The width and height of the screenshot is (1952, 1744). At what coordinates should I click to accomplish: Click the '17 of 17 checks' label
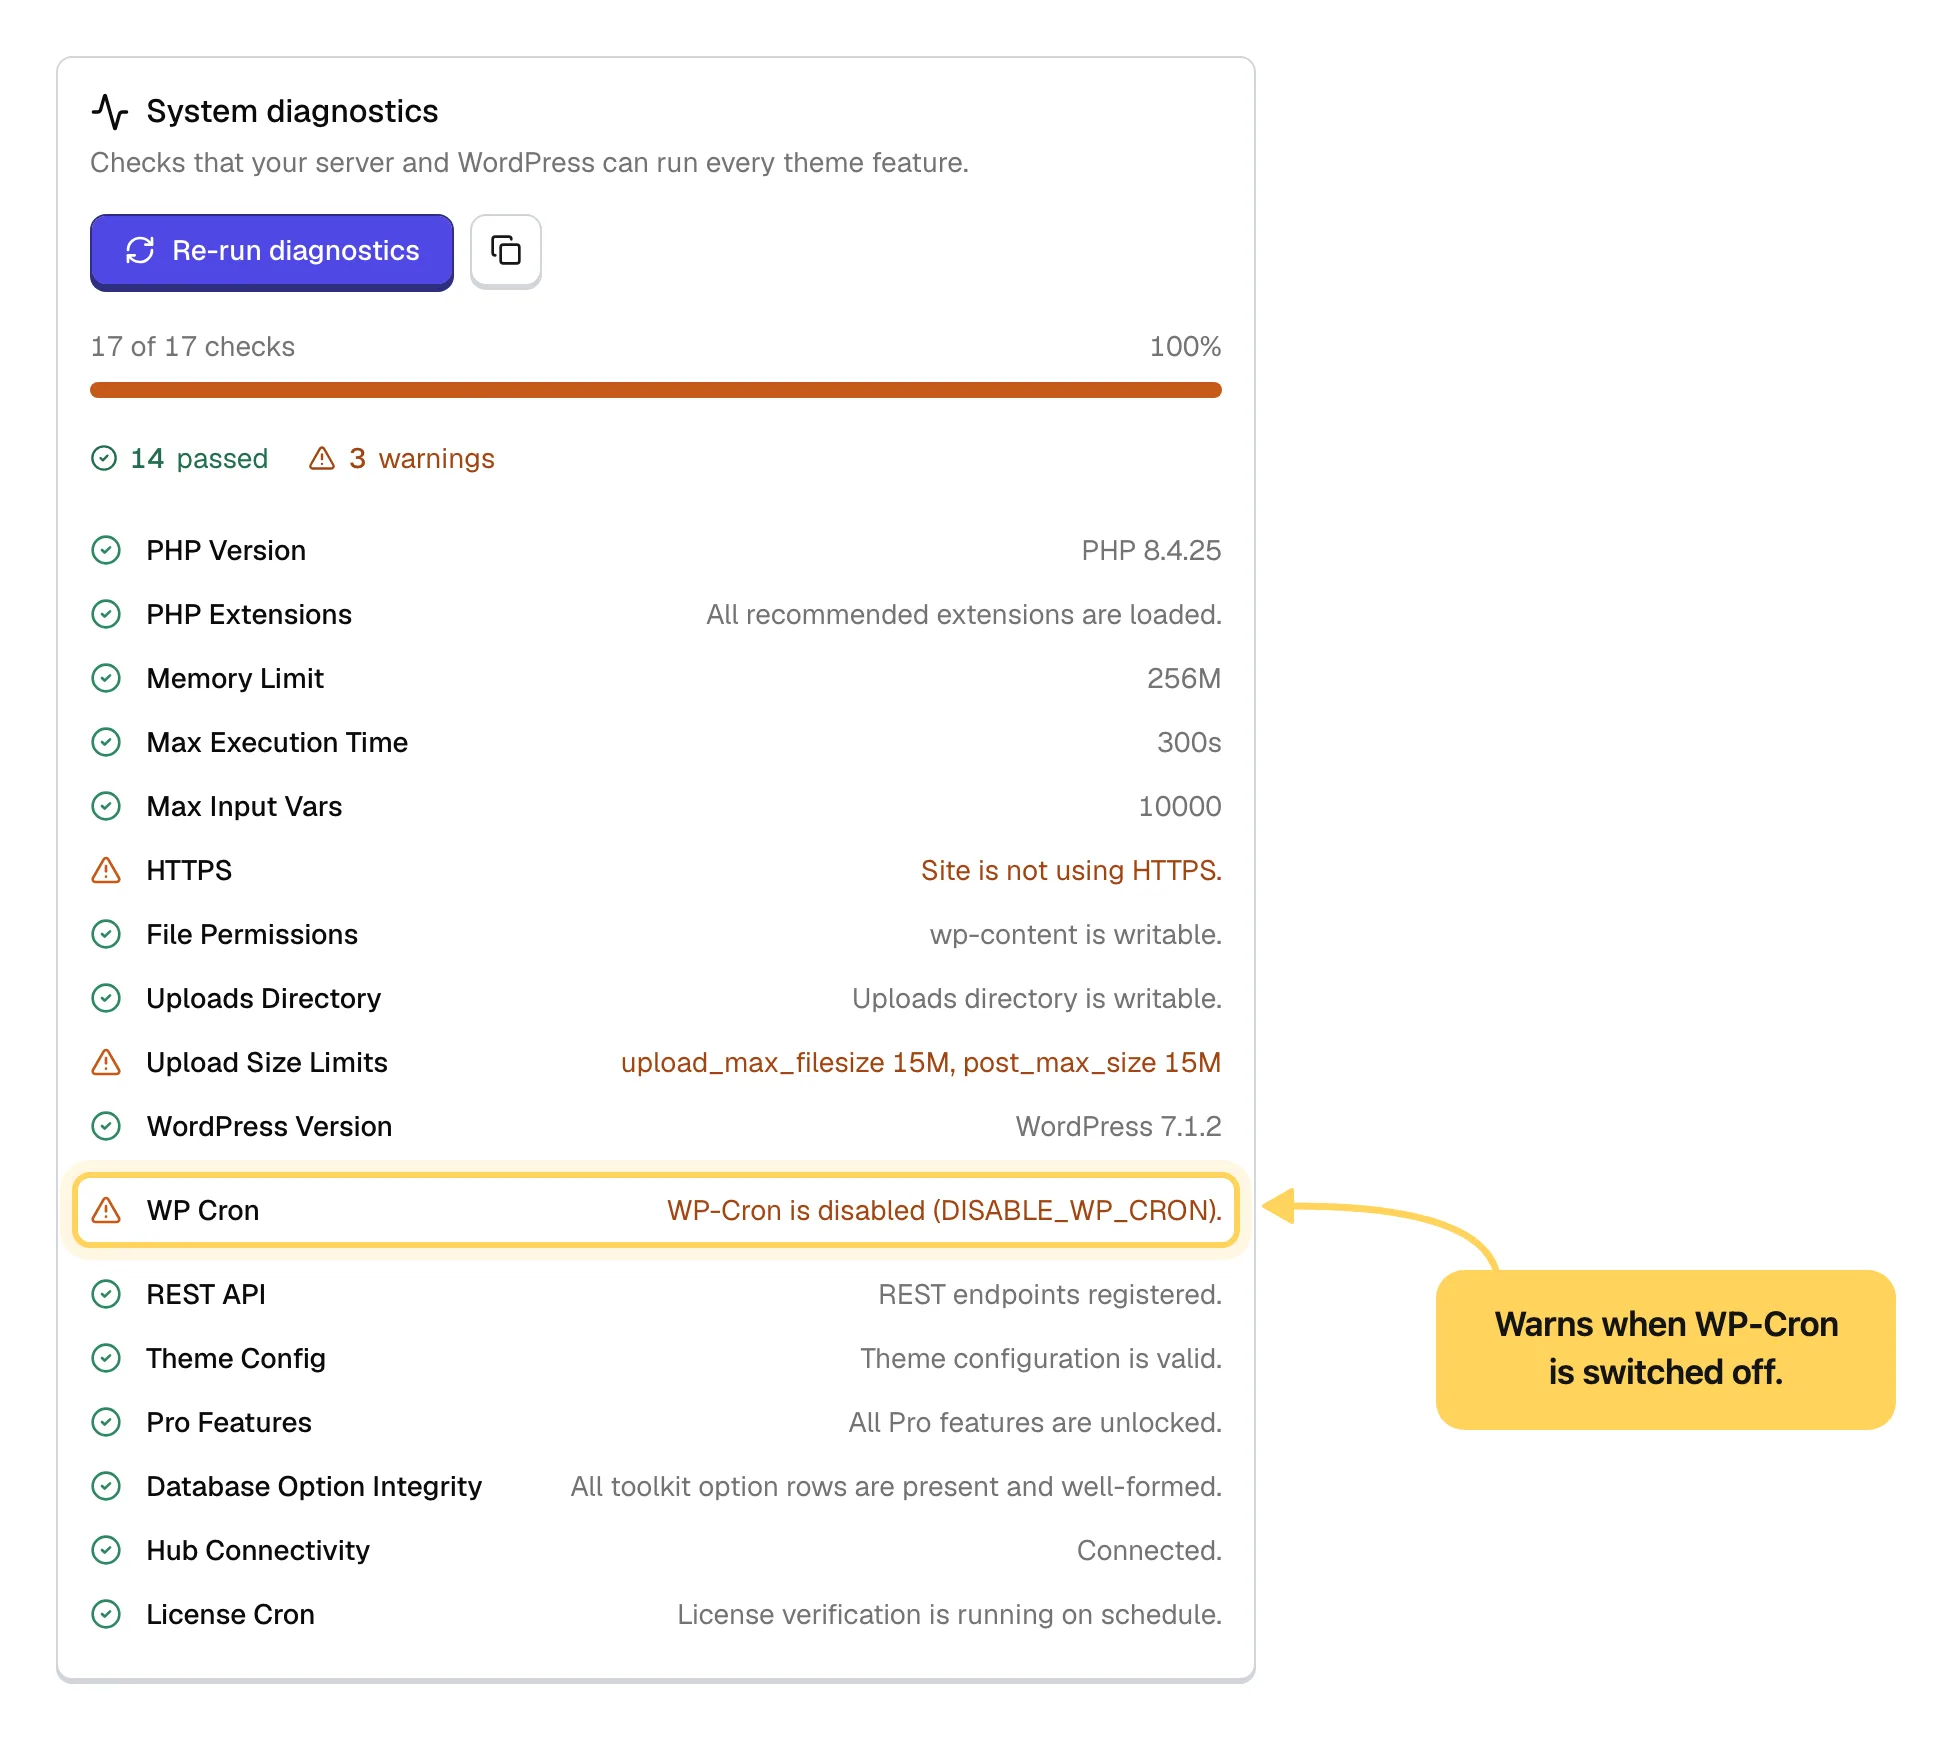point(193,346)
